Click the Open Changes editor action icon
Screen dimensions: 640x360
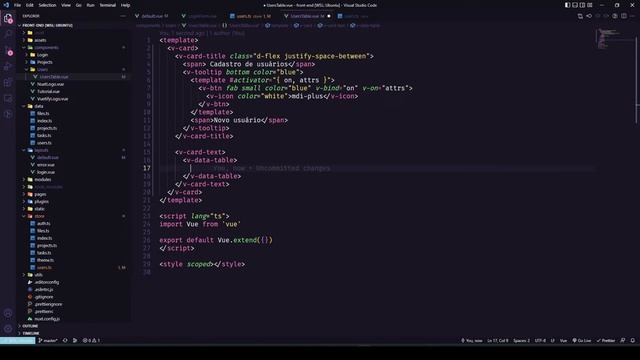pyautogui.click(x=580, y=16)
